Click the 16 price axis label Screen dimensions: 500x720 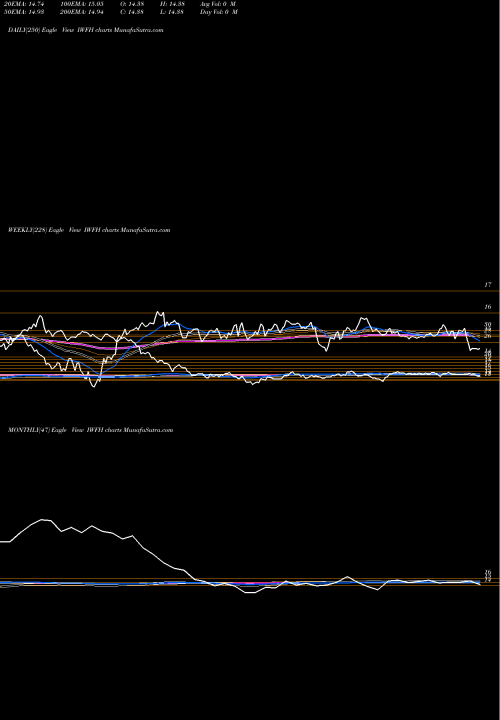tap(488, 307)
